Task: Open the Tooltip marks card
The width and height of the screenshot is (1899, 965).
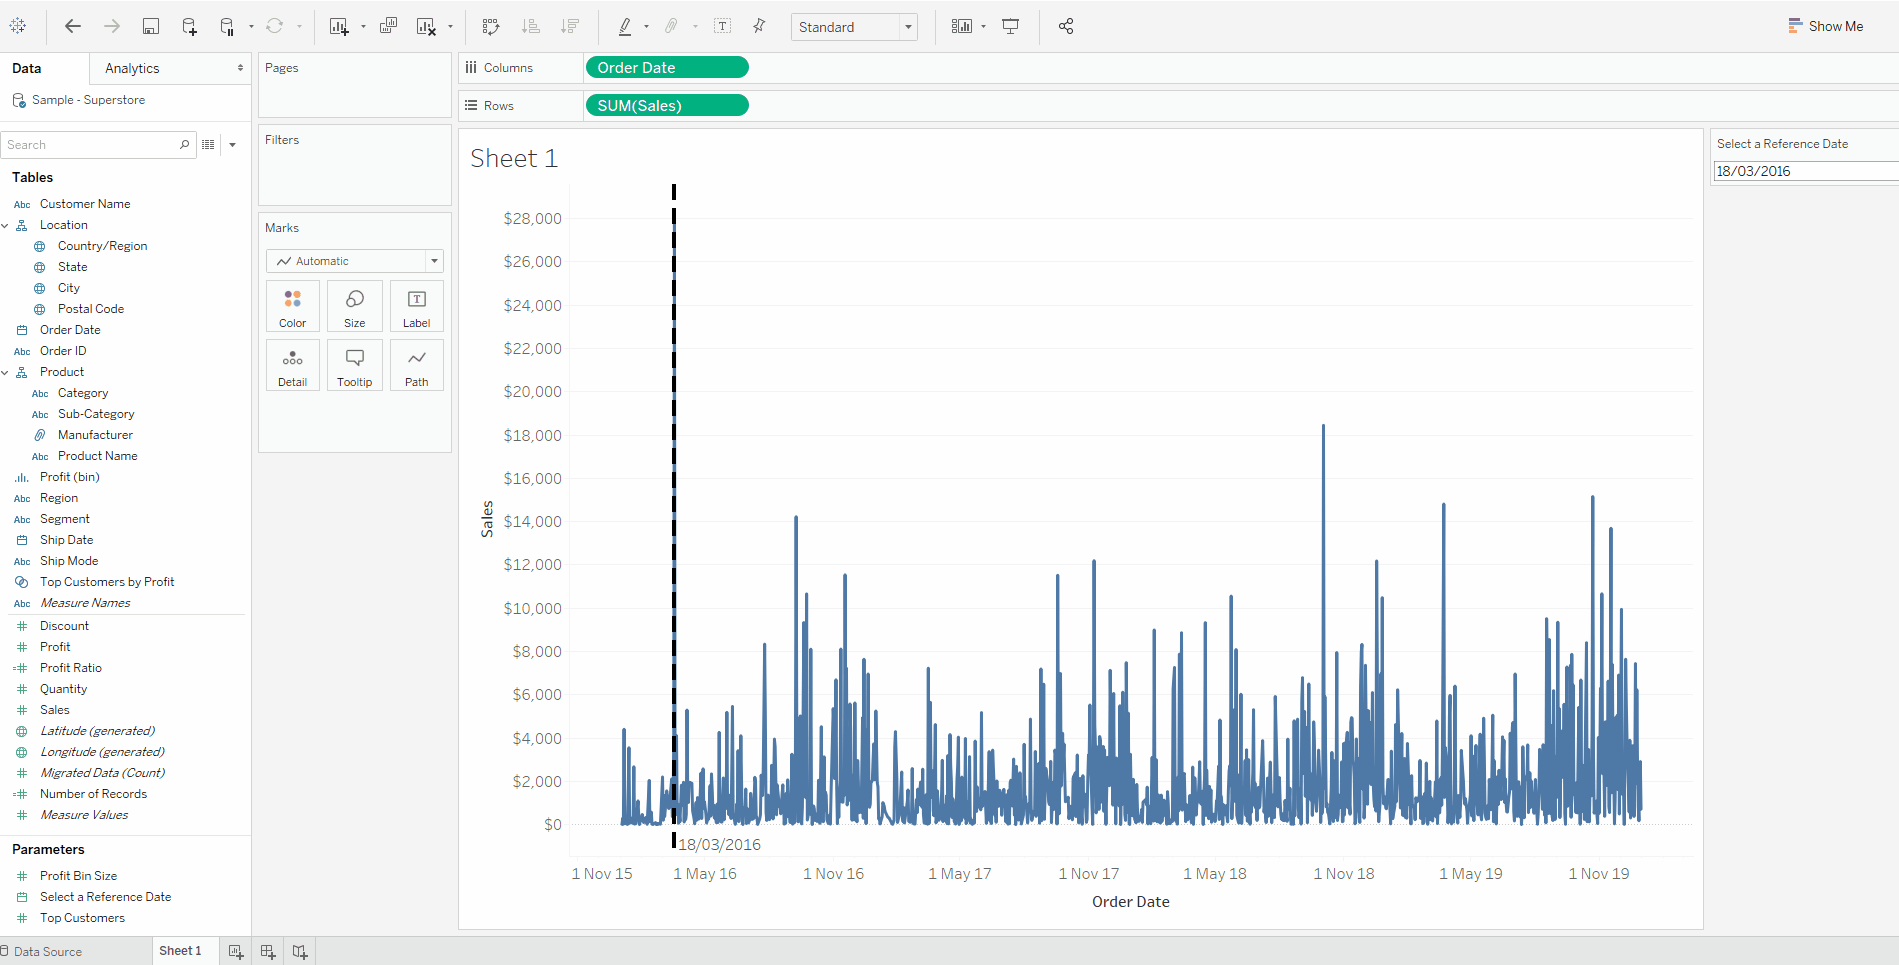Action: point(354,366)
